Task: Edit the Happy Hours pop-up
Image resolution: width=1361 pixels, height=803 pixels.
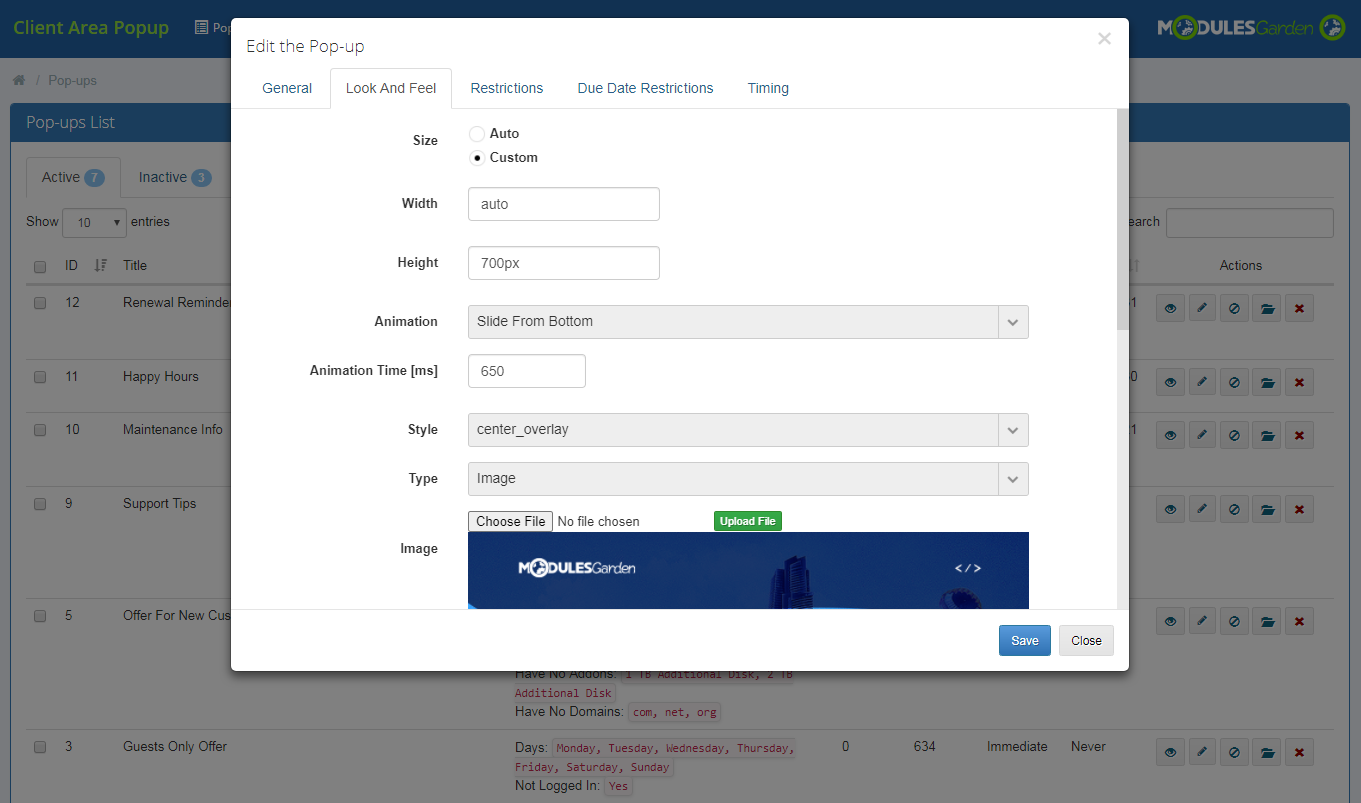Action: pos(1202,382)
